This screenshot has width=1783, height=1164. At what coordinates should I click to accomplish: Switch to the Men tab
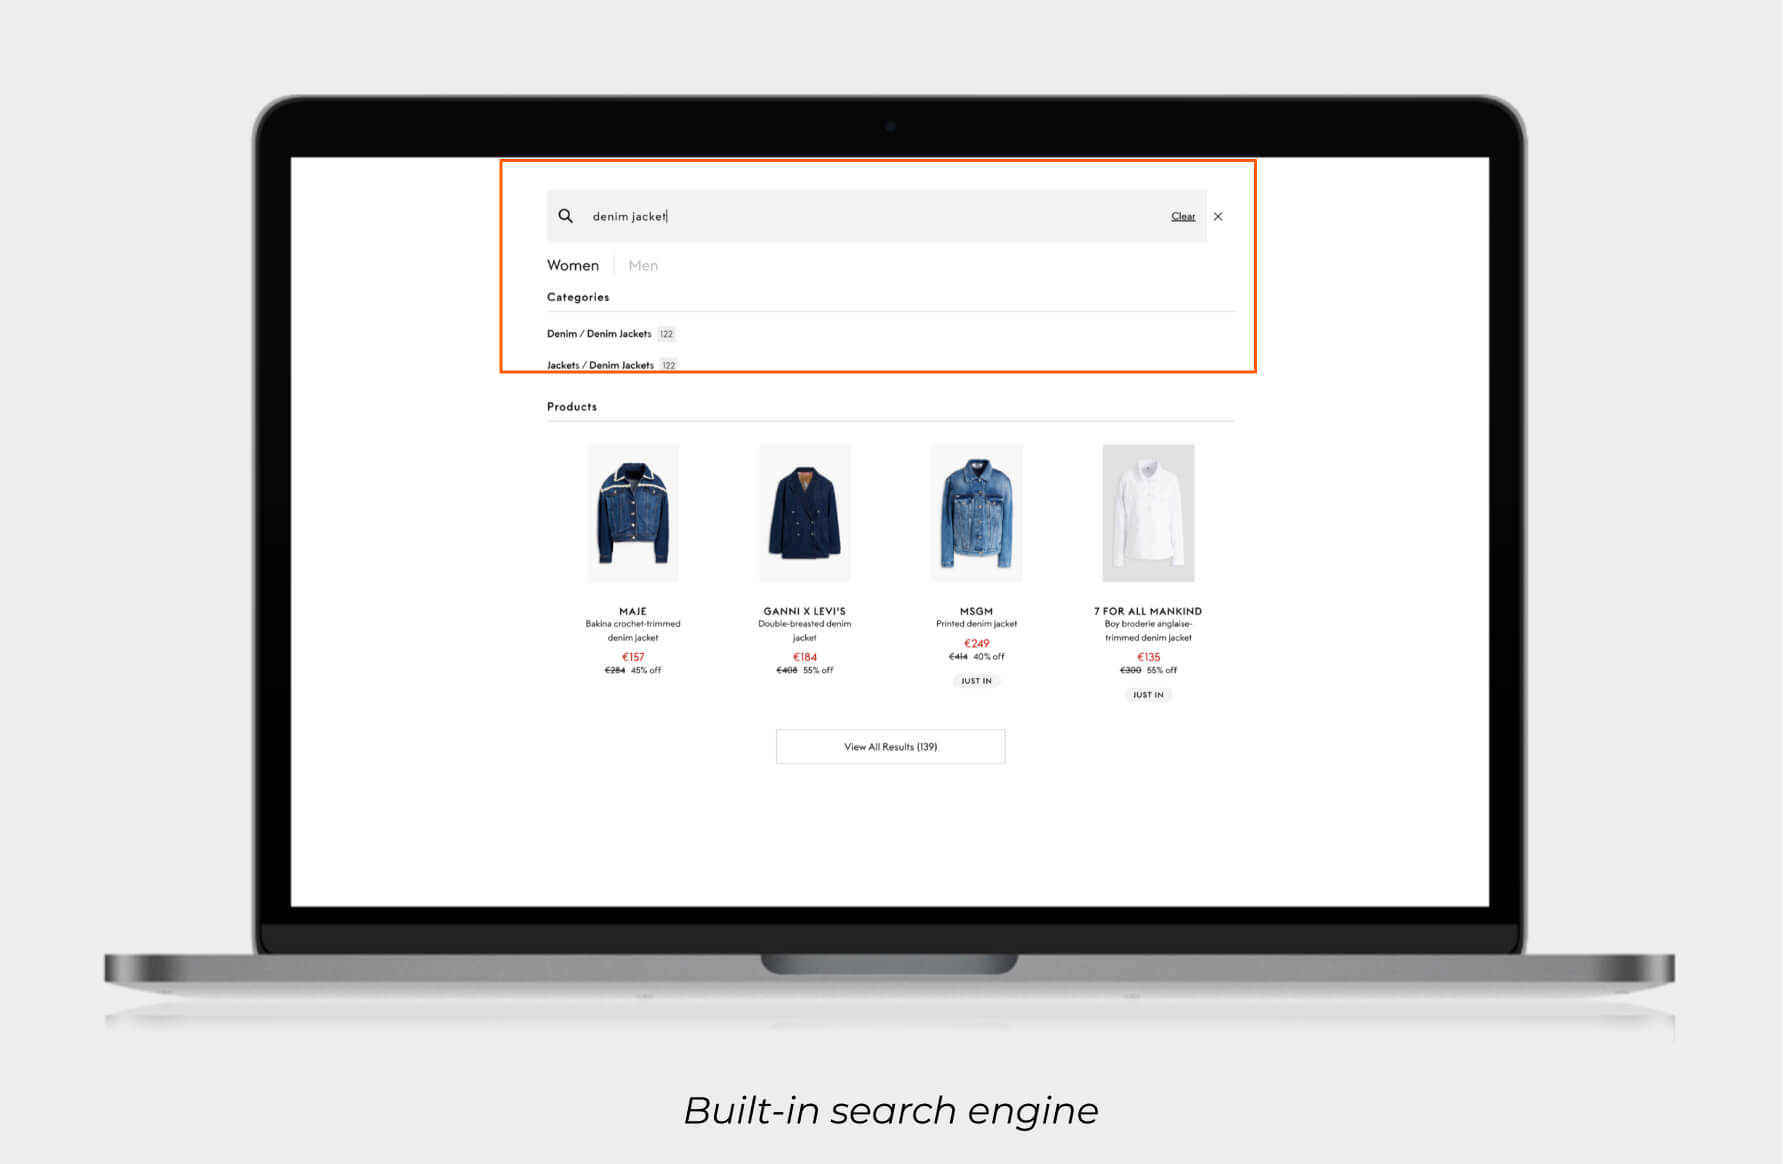(x=643, y=265)
